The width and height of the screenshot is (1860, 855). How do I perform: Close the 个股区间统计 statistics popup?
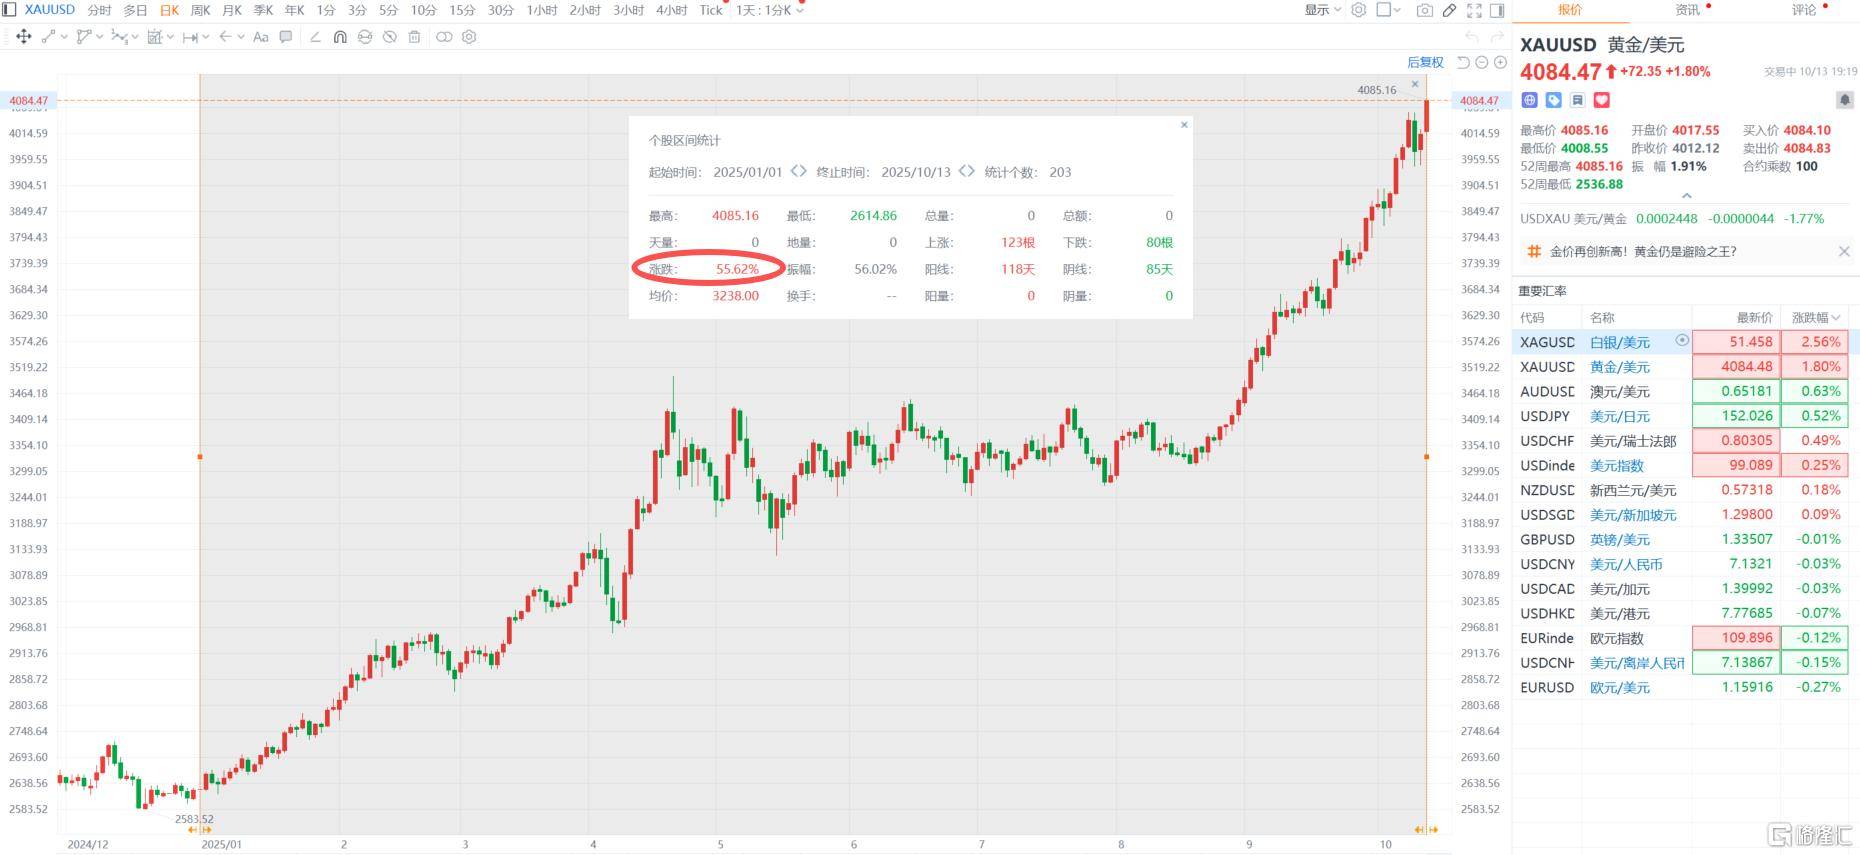coord(1184,125)
